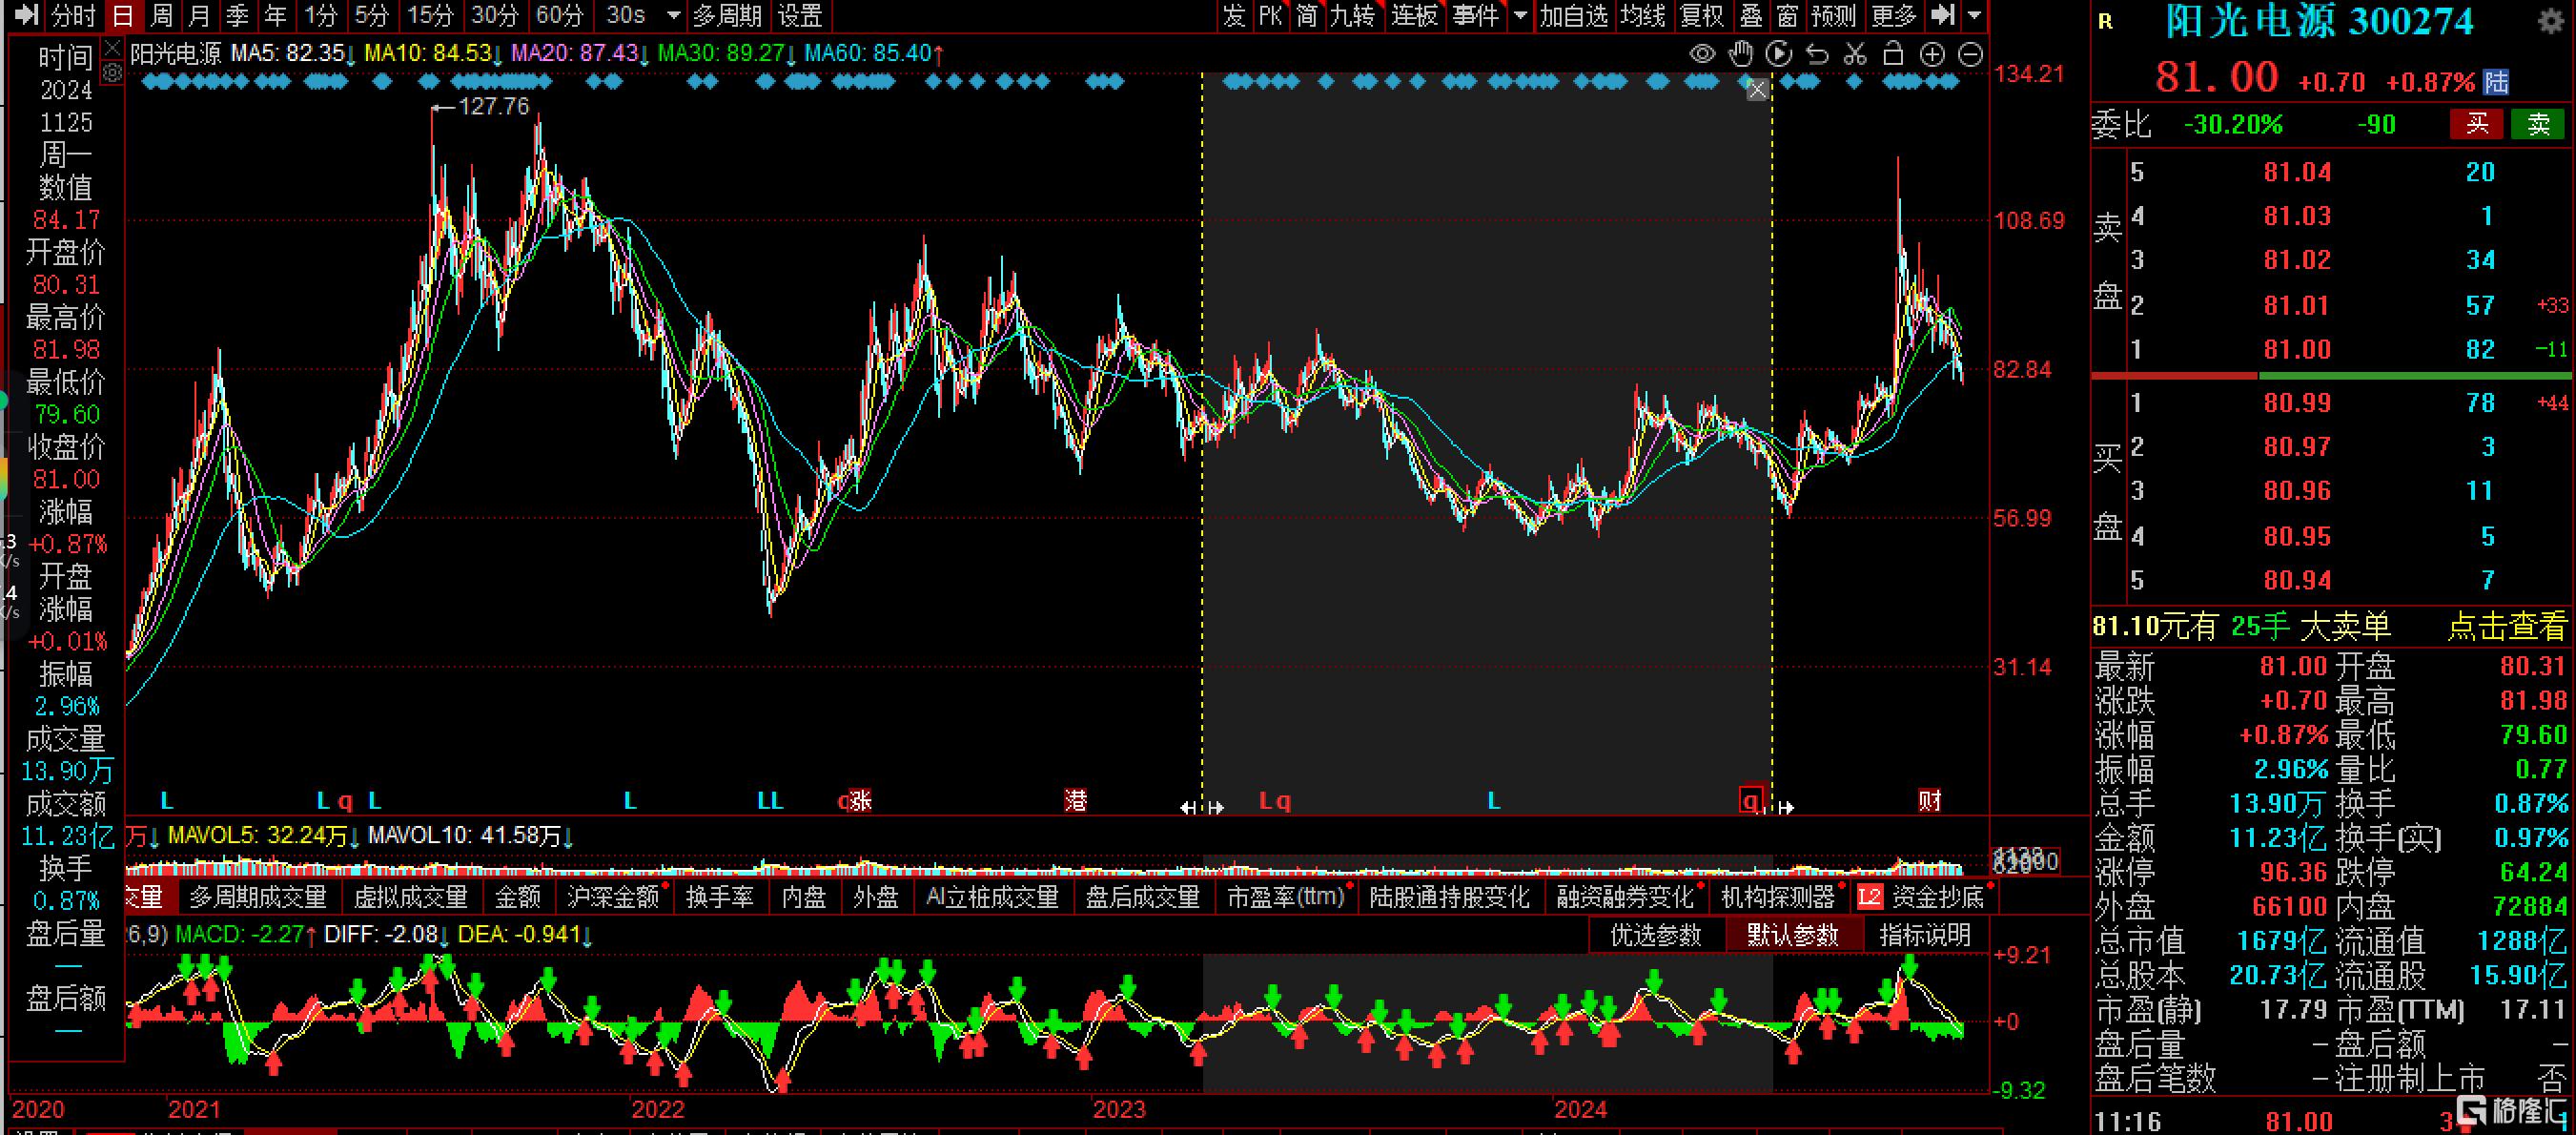
Task: Zoom out chart with the minus circle icon
Action: point(1970,54)
